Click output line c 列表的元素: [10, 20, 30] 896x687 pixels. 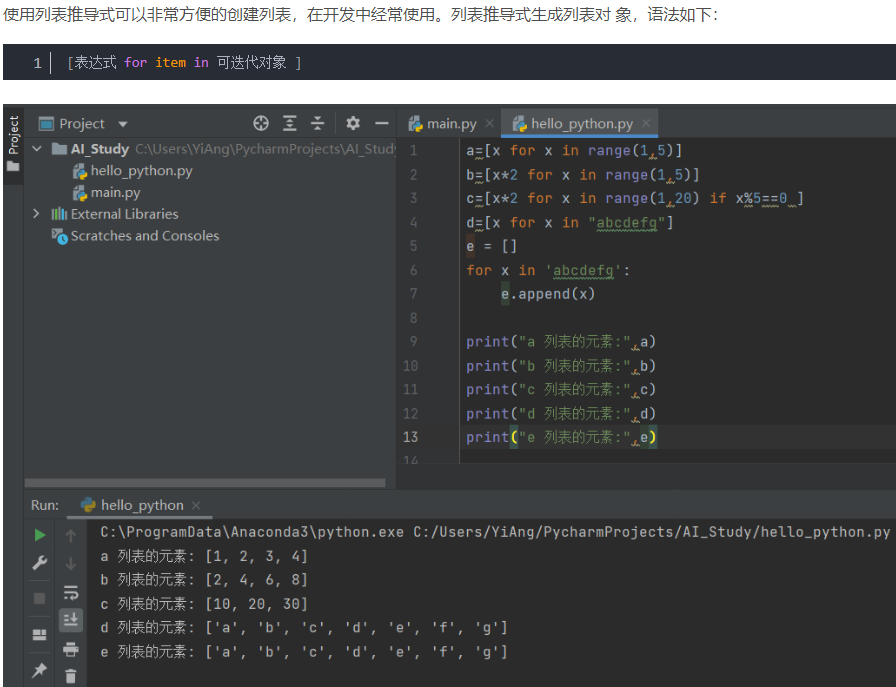click(x=204, y=604)
